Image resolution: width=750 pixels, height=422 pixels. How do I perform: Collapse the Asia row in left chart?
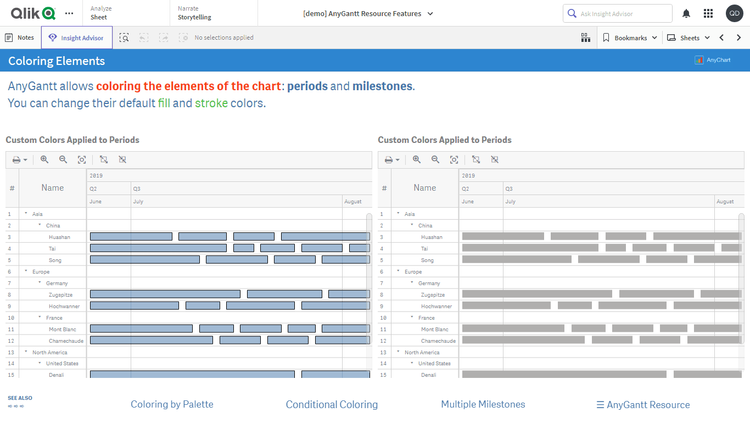(25, 214)
